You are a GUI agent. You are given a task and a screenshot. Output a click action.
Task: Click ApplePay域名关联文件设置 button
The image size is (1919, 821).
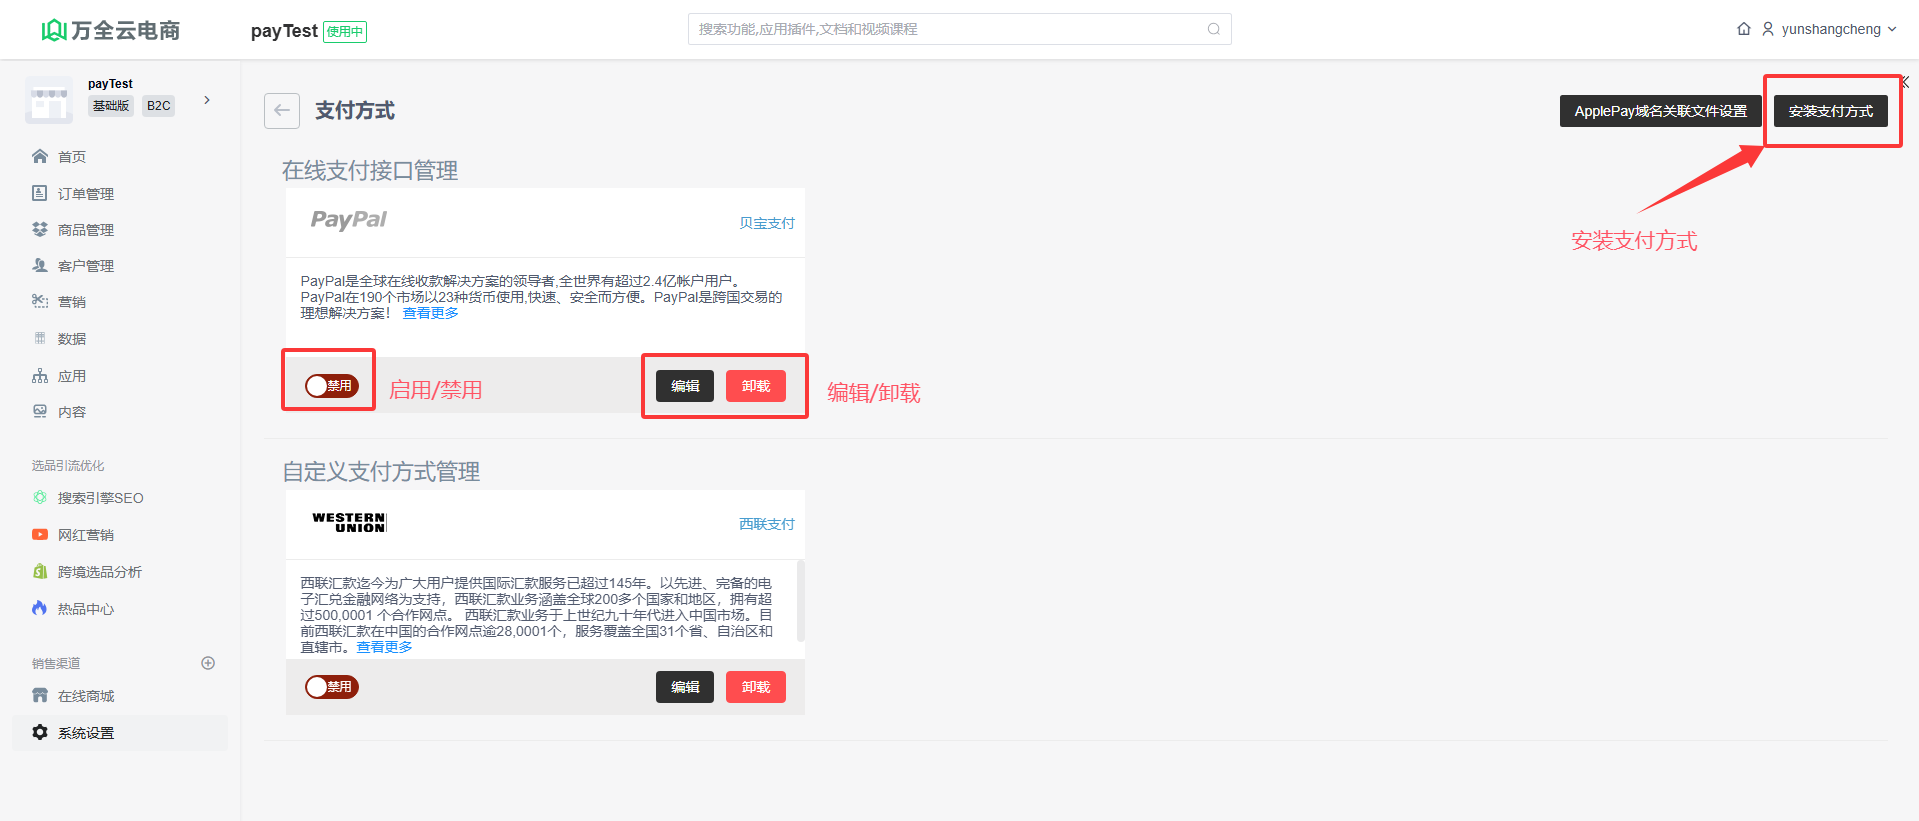(x=1660, y=111)
